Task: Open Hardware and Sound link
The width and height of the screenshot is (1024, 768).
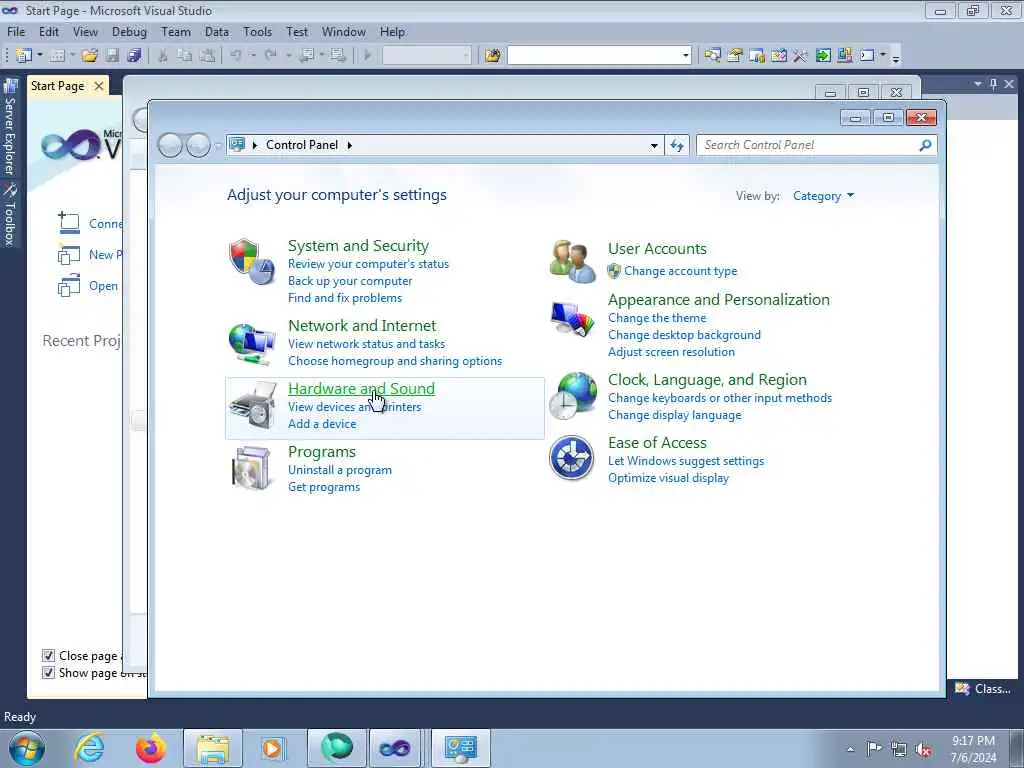Action: pos(361,389)
